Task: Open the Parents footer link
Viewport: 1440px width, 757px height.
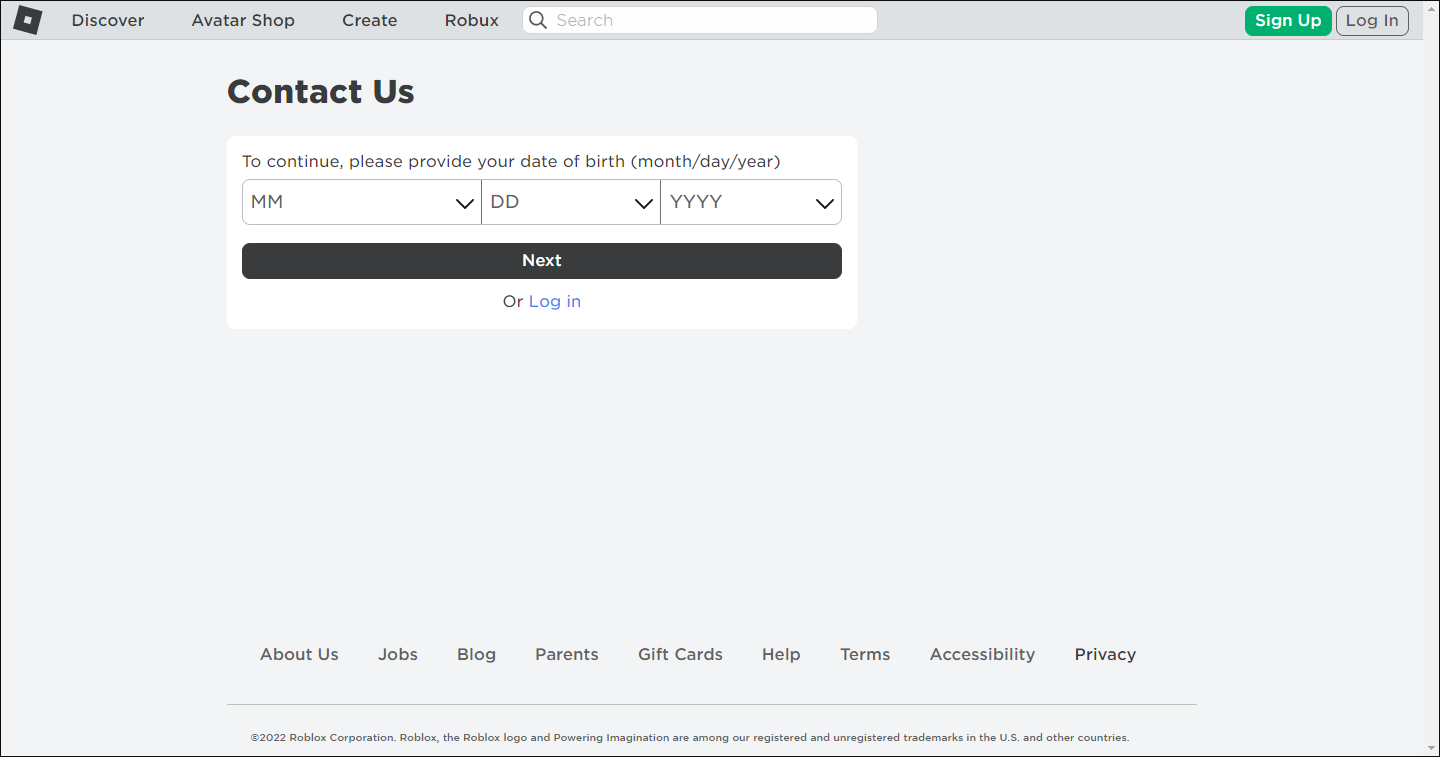Action: point(567,654)
